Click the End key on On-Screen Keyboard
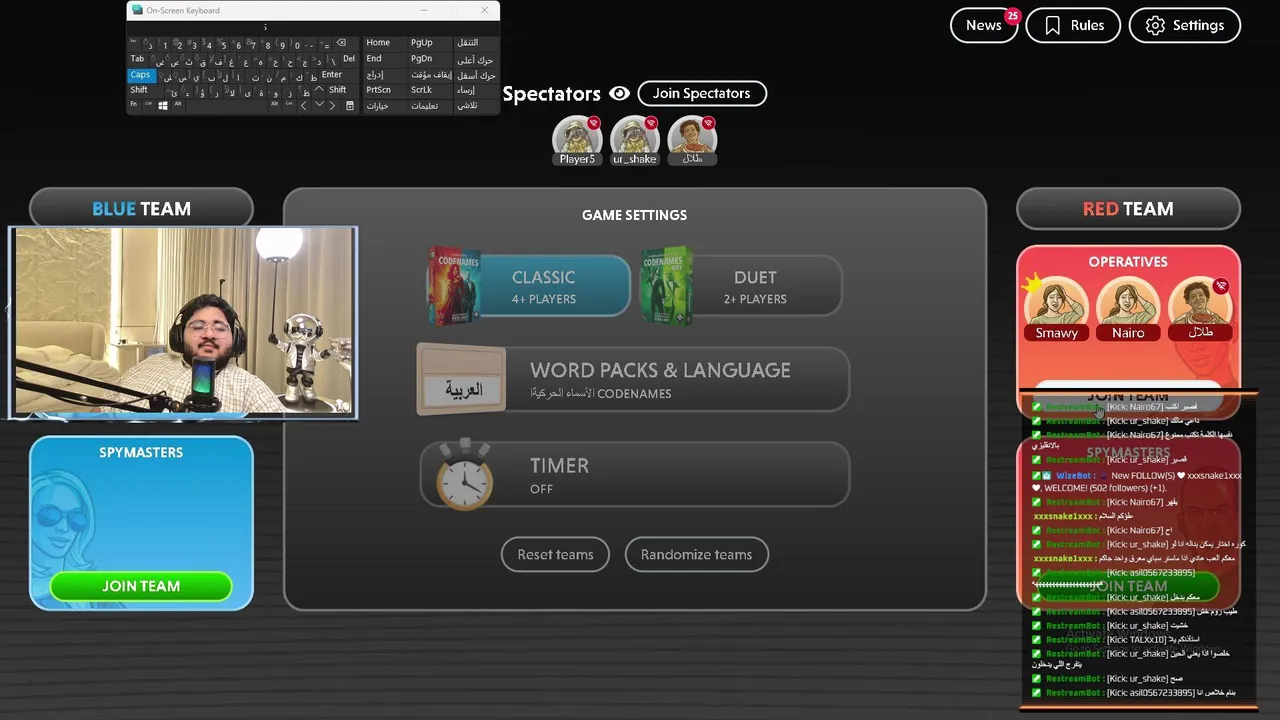This screenshot has width=1280, height=720. coord(385,60)
